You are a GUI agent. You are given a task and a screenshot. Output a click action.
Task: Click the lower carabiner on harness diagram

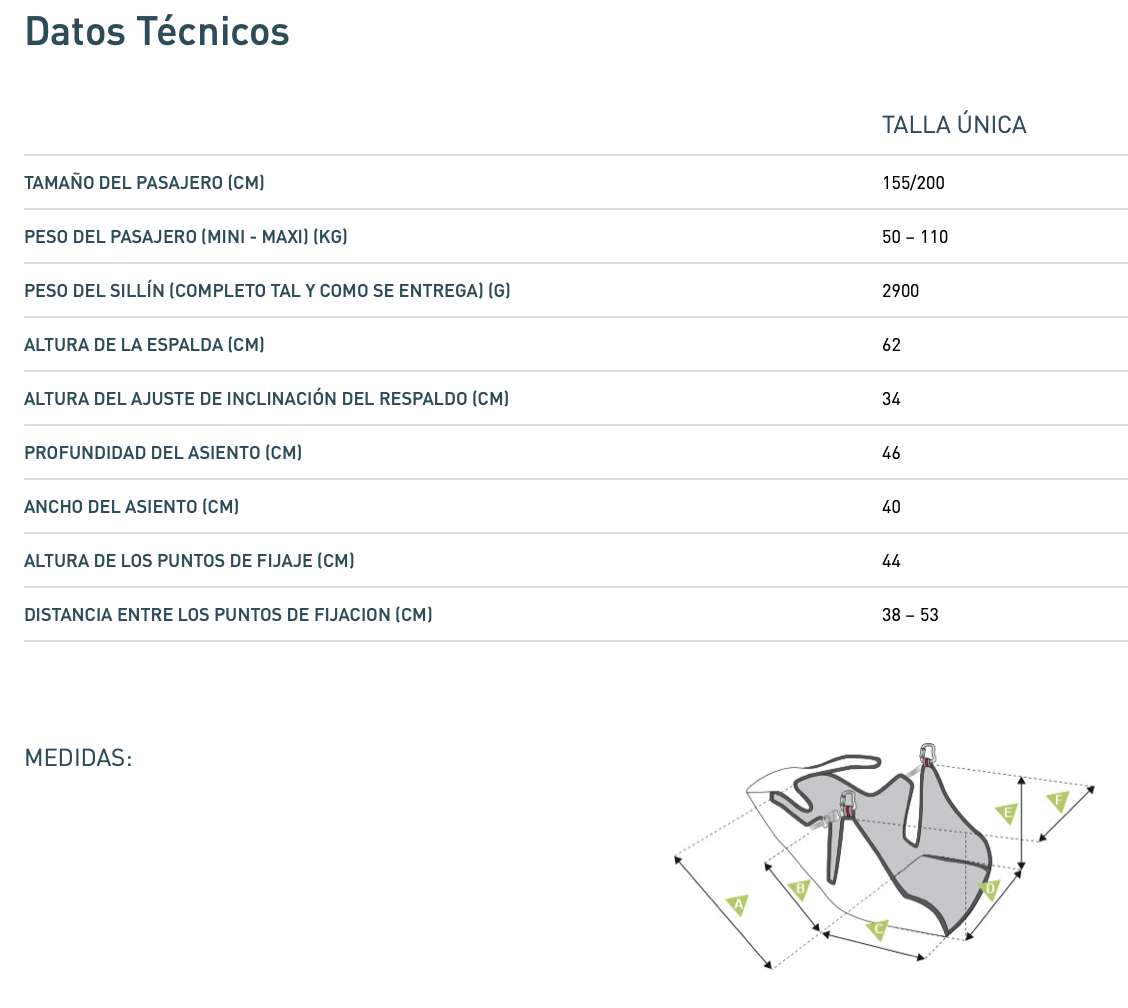tap(849, 802)
